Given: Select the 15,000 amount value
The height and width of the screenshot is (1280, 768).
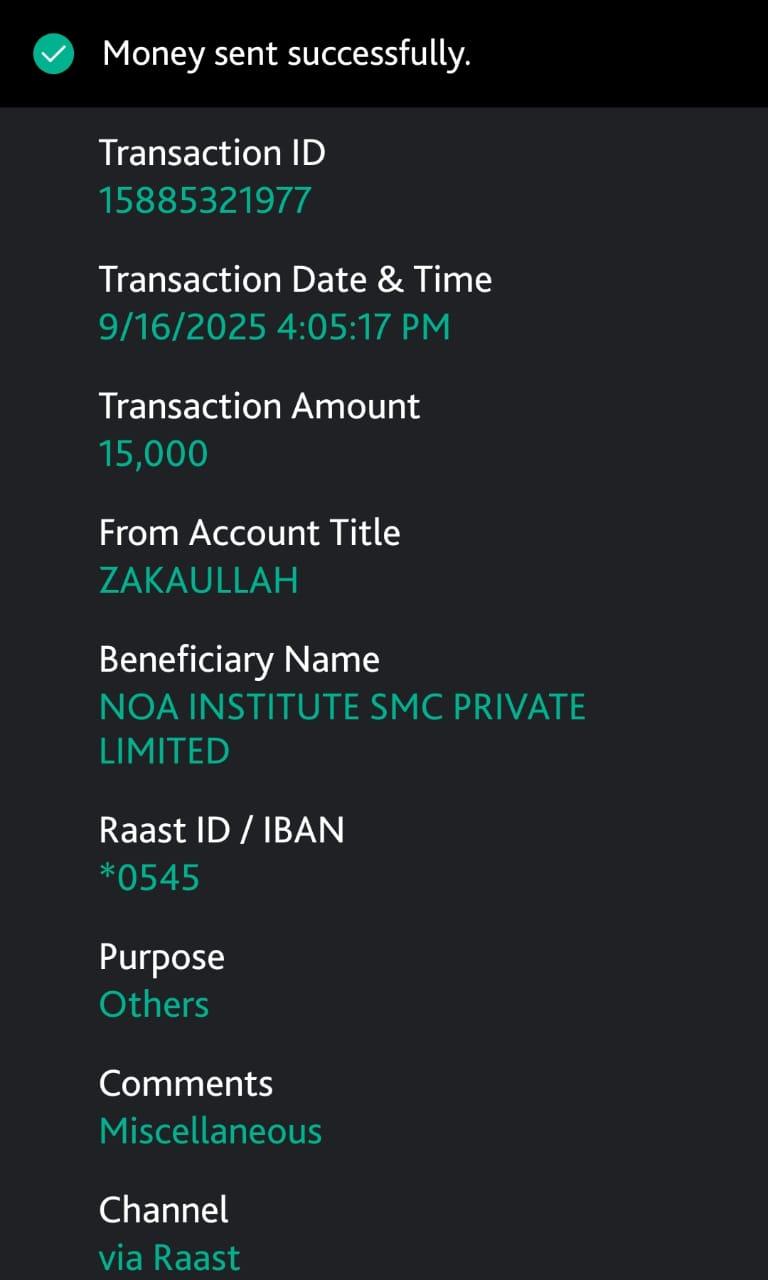Looking at the screenshot, I should [153, 454].
